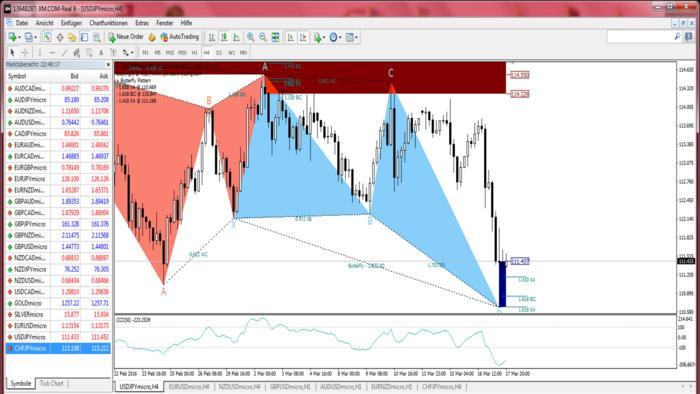
Task: Switch to EURUSDmicro,H4 chart tab
Action: tap(188, 386)
